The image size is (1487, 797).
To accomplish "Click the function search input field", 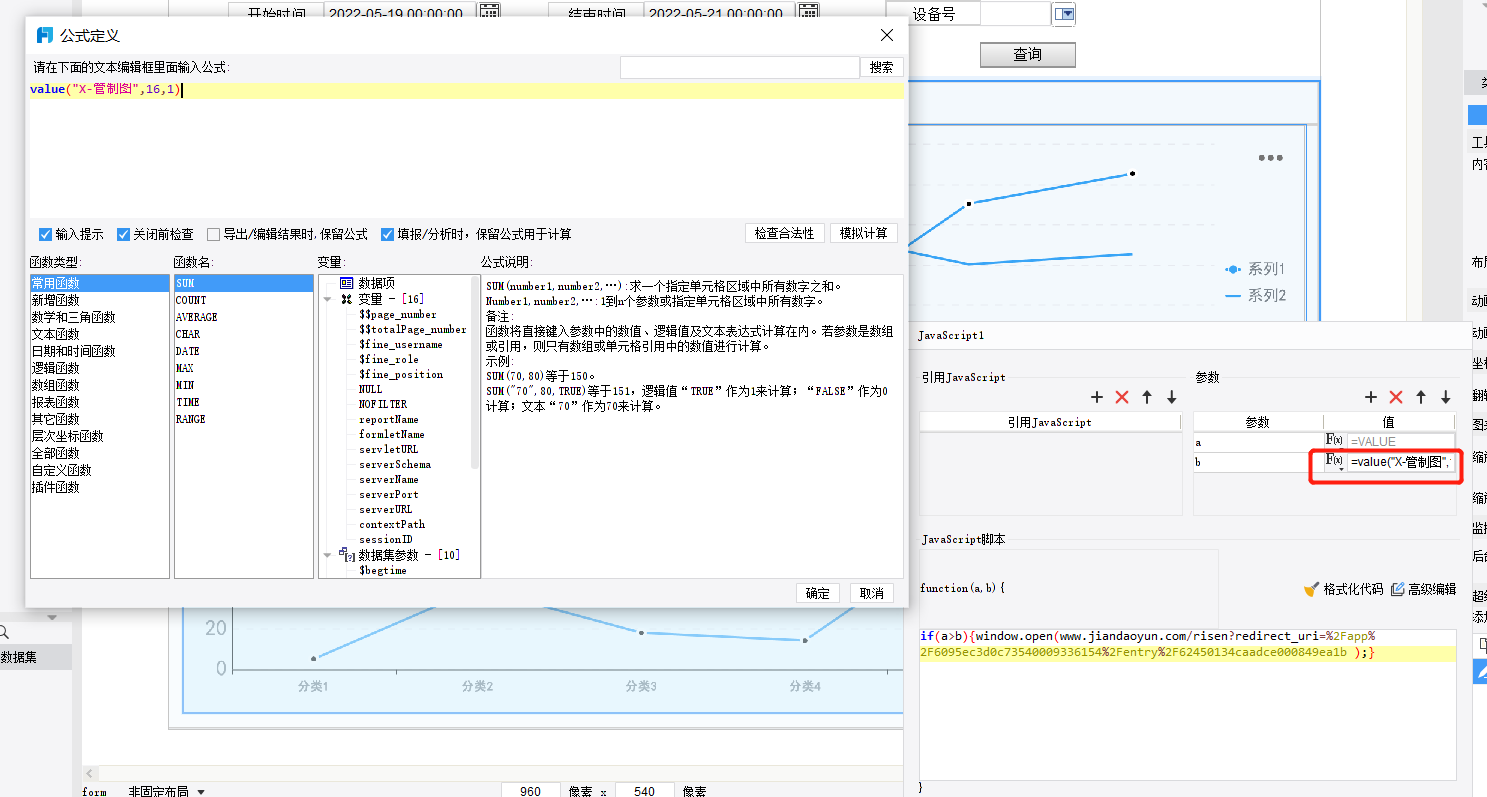I will [740, 67].
